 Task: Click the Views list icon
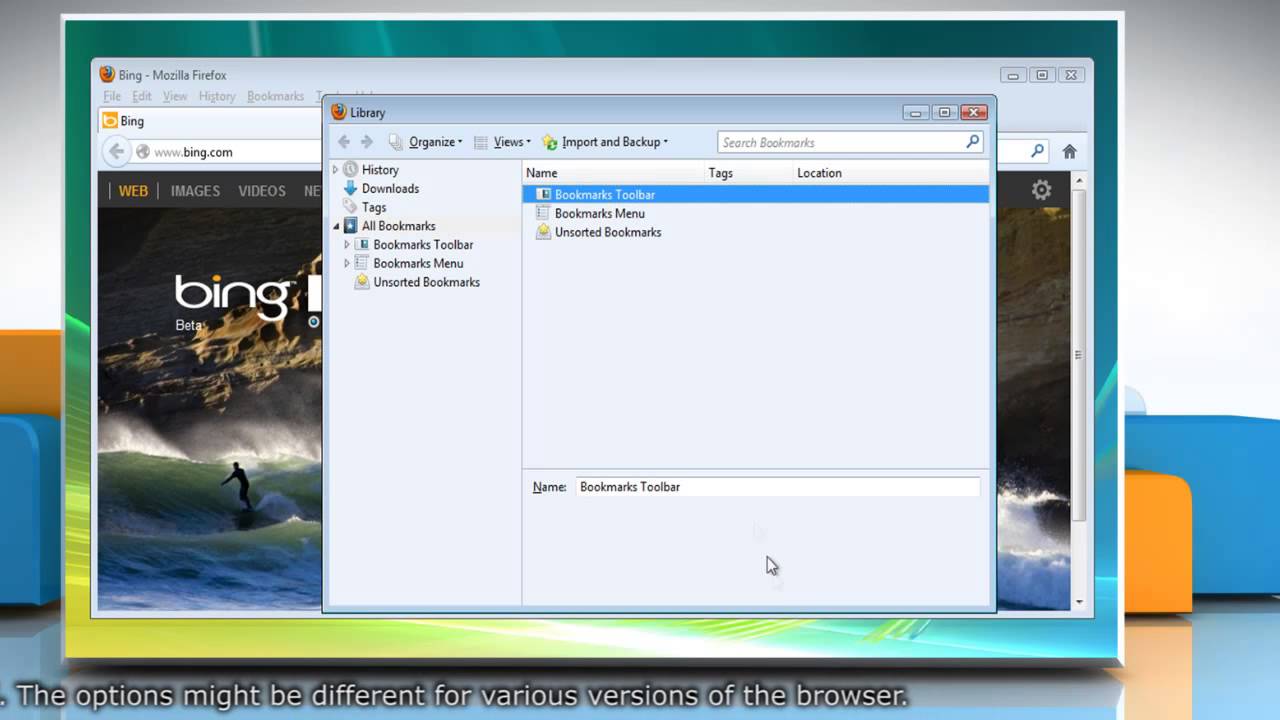pos(481,142)
